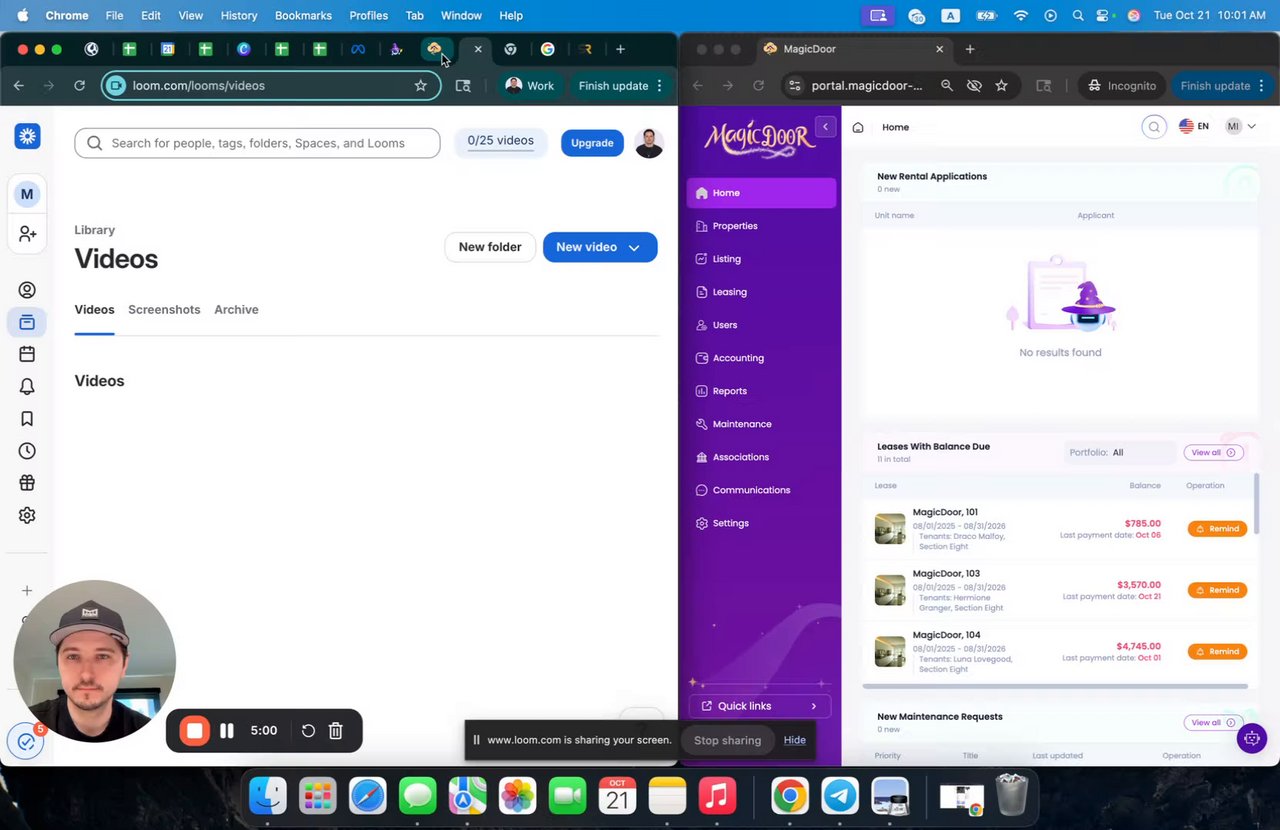Delete the Loom recording via the trash icon
The image size is (1280, 830).
point(336,731)
